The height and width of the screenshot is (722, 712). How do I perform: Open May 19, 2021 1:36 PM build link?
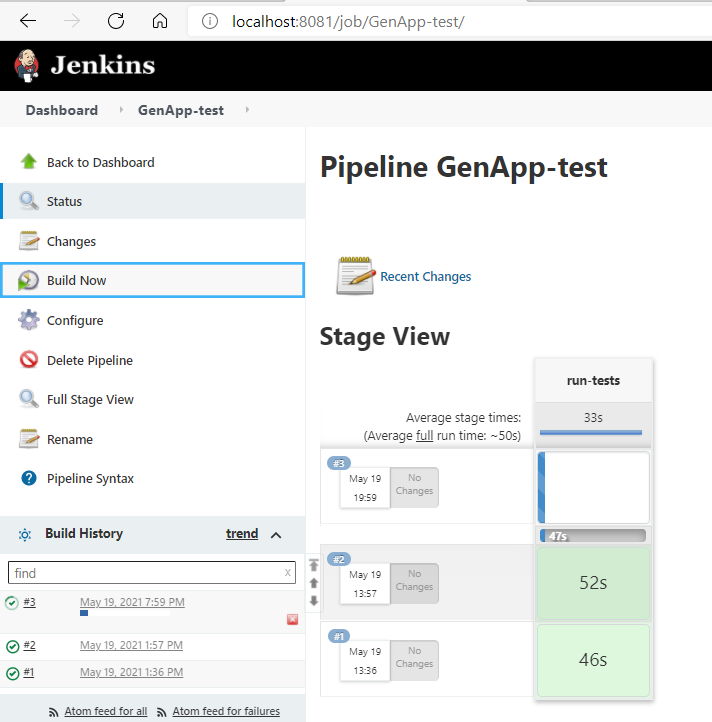coord(131,672)
